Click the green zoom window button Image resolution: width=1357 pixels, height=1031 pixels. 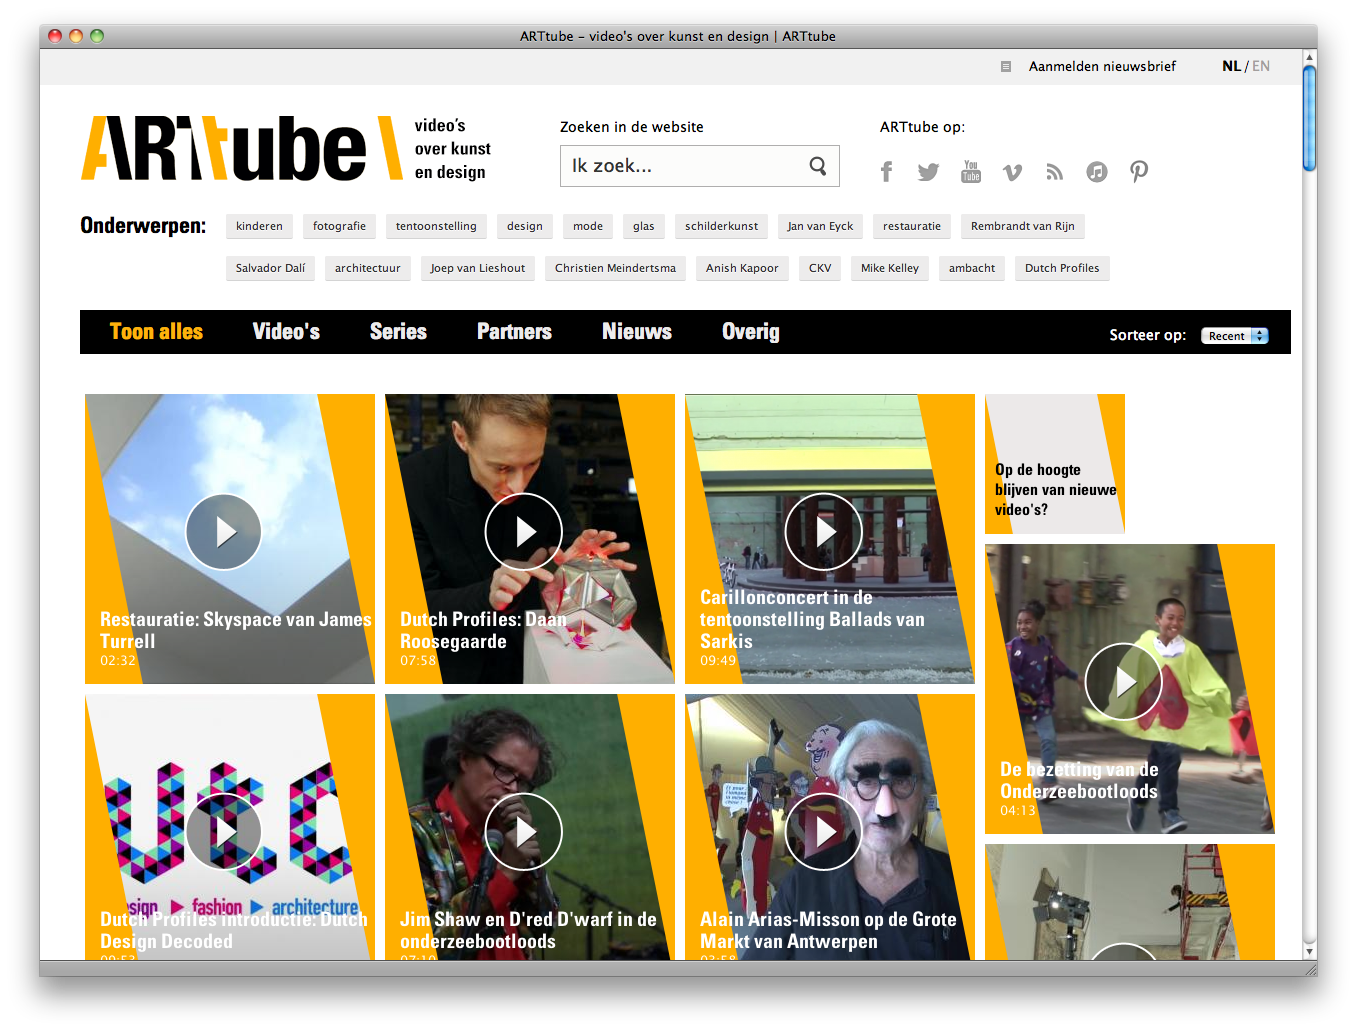[97, 36]
